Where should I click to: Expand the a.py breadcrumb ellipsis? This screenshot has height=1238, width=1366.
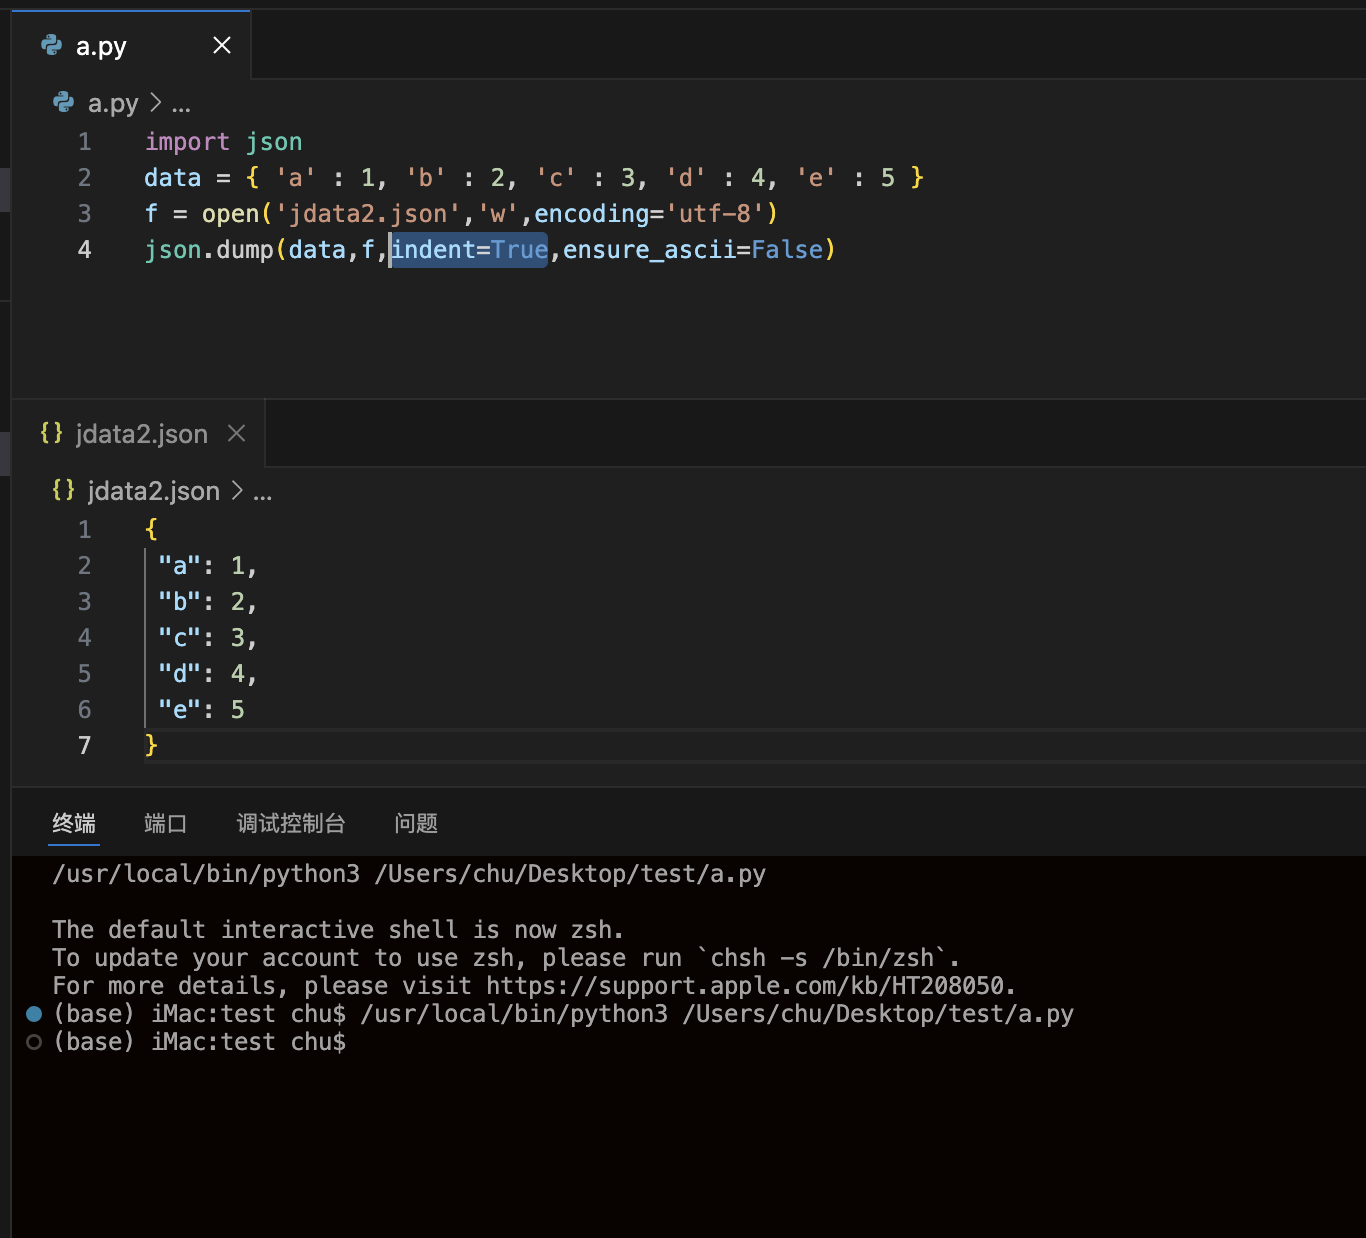click(x=181, y=104)
